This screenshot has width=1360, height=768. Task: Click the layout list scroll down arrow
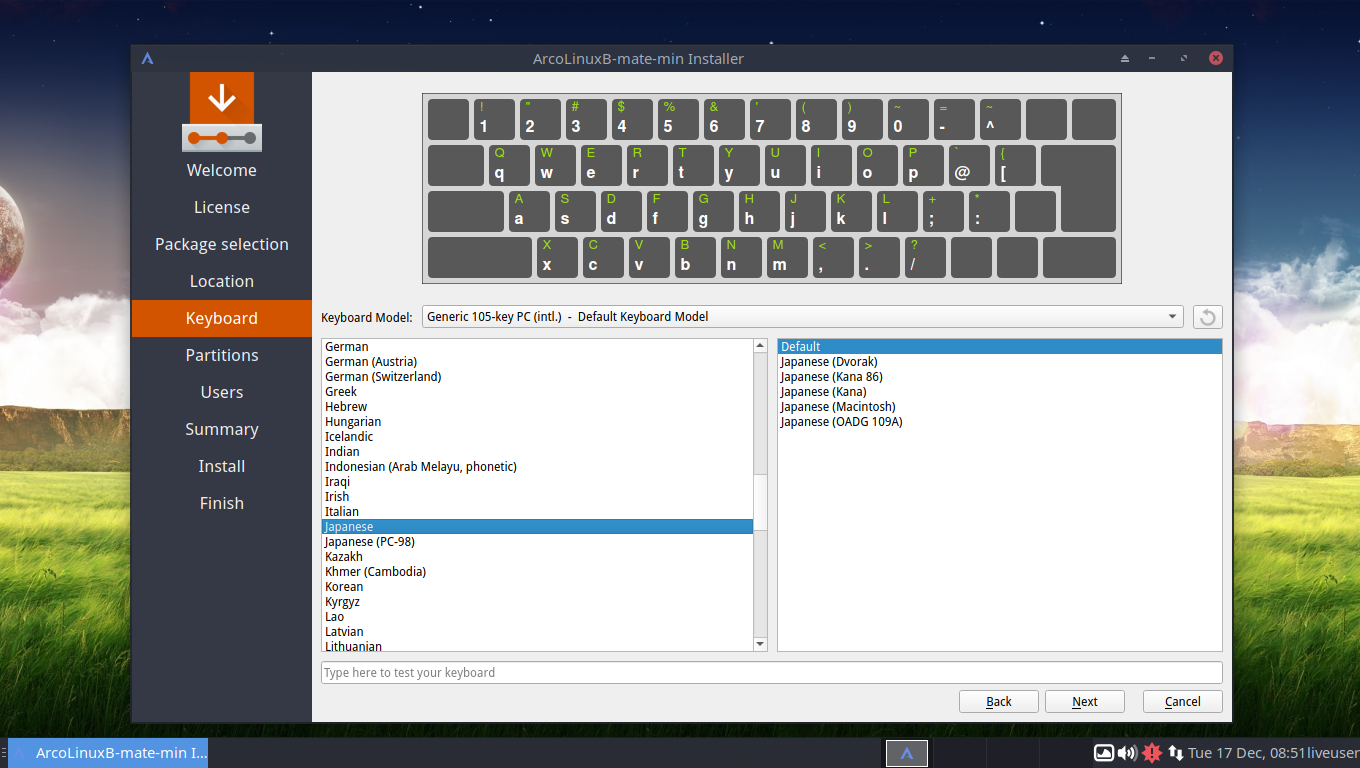point(760,644)
